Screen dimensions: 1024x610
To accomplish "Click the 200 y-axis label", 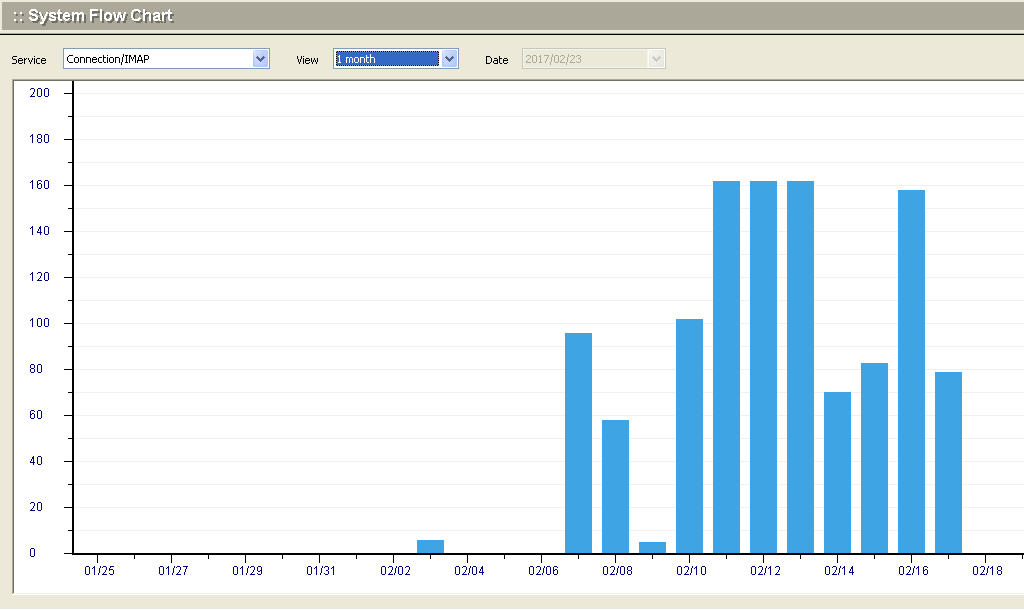I will 40,93.
